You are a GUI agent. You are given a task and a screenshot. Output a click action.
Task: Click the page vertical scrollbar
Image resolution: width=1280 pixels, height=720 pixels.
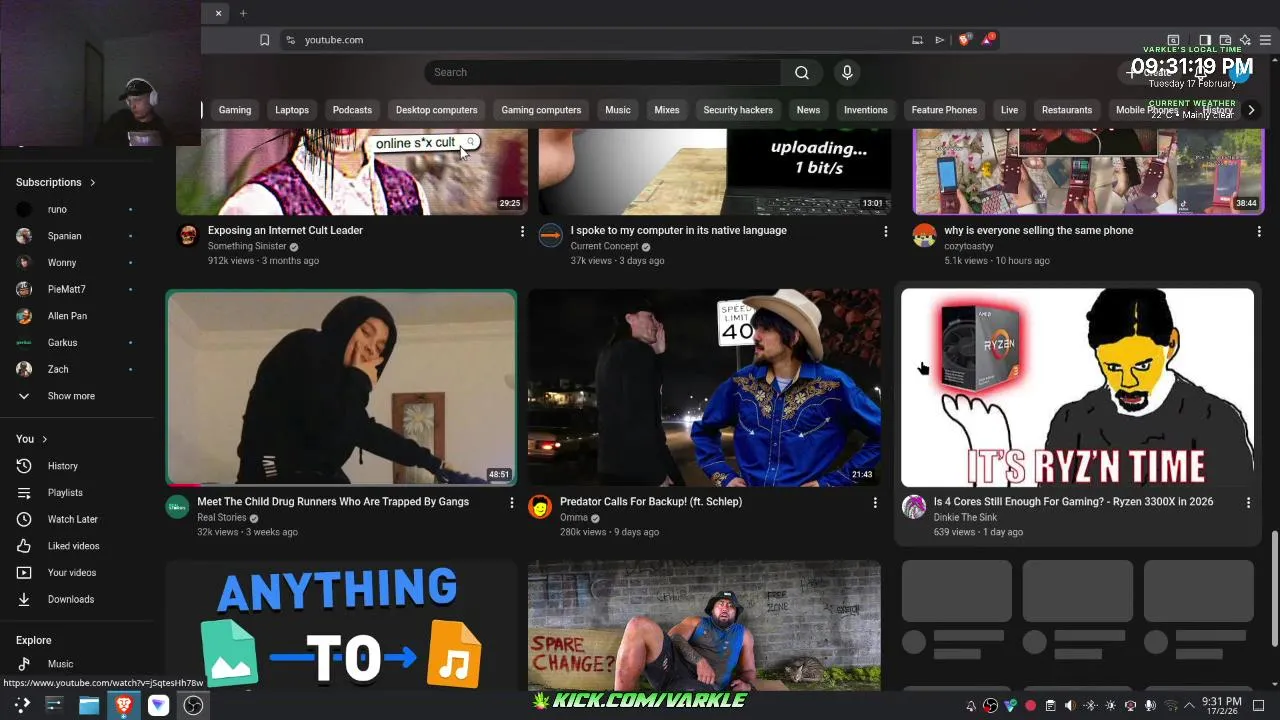[x=1274, y=588]
